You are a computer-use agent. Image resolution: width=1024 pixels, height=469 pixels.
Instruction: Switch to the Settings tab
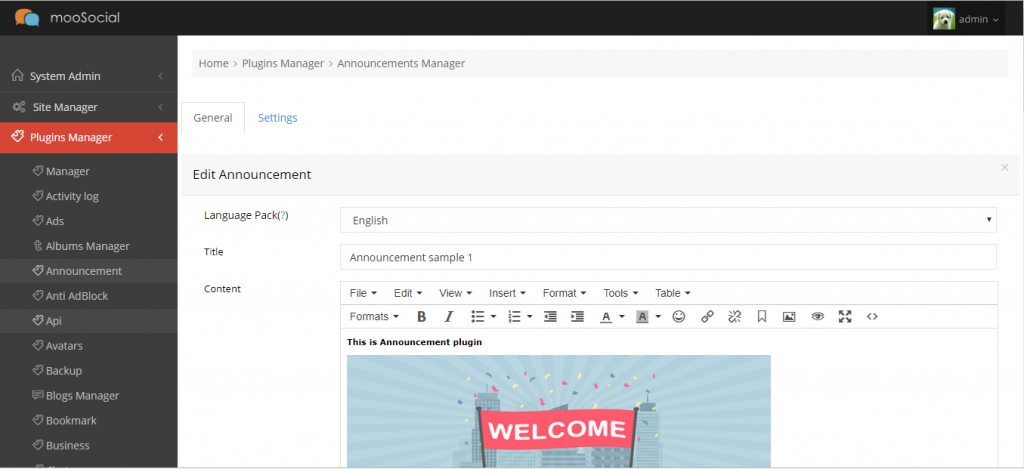pyautogui.click(x=278, y=118)
